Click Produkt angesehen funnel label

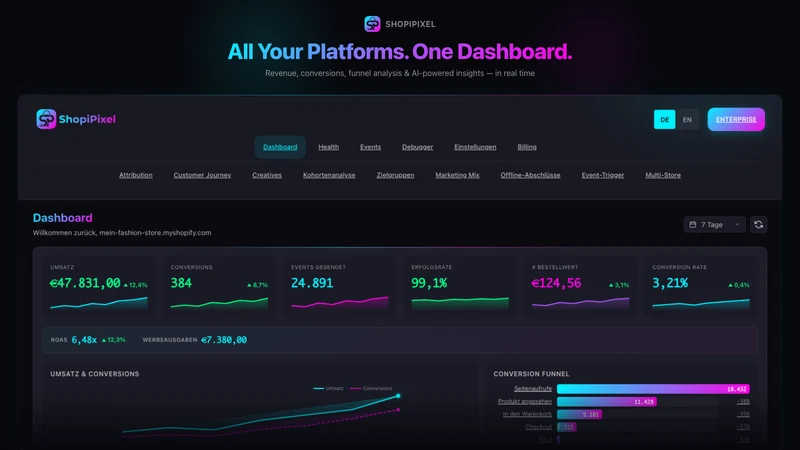524,402
